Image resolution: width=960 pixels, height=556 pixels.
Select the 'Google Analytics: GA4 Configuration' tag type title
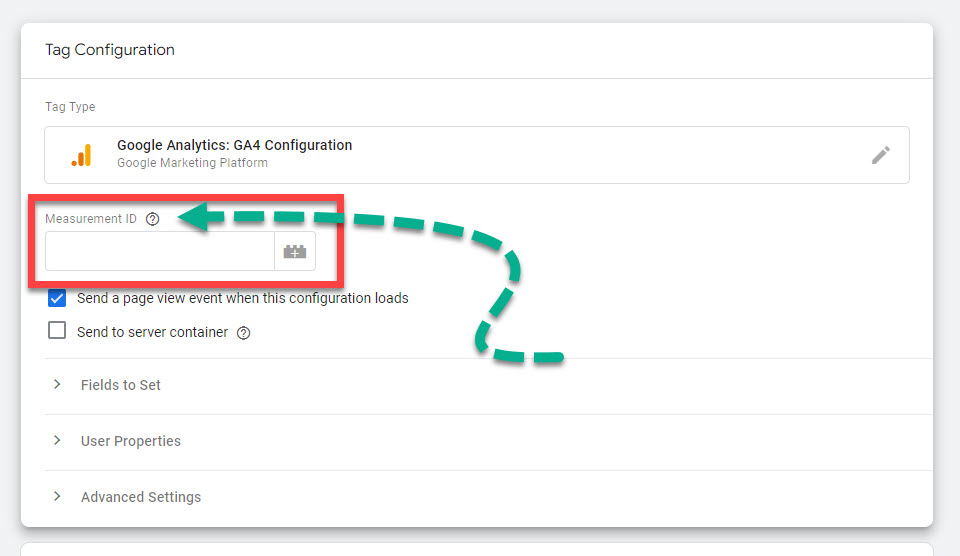tap(234, 145)
